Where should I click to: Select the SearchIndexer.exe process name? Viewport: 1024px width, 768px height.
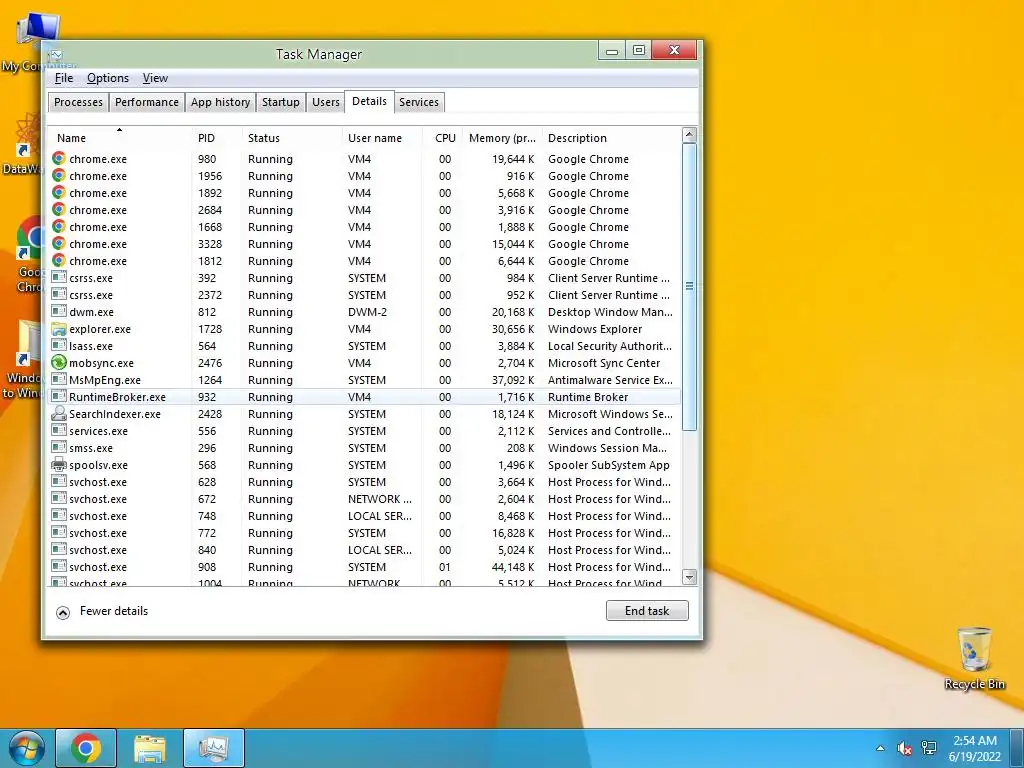115,414
